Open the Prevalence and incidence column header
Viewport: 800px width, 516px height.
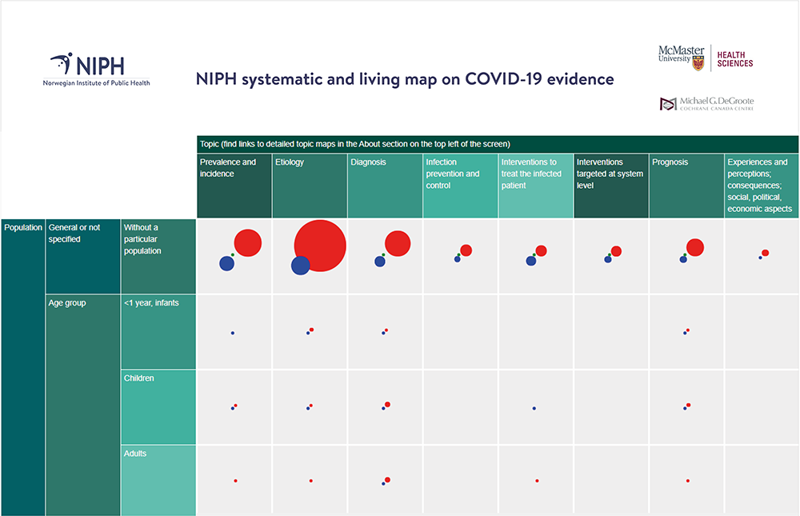(x=234, y=185)
